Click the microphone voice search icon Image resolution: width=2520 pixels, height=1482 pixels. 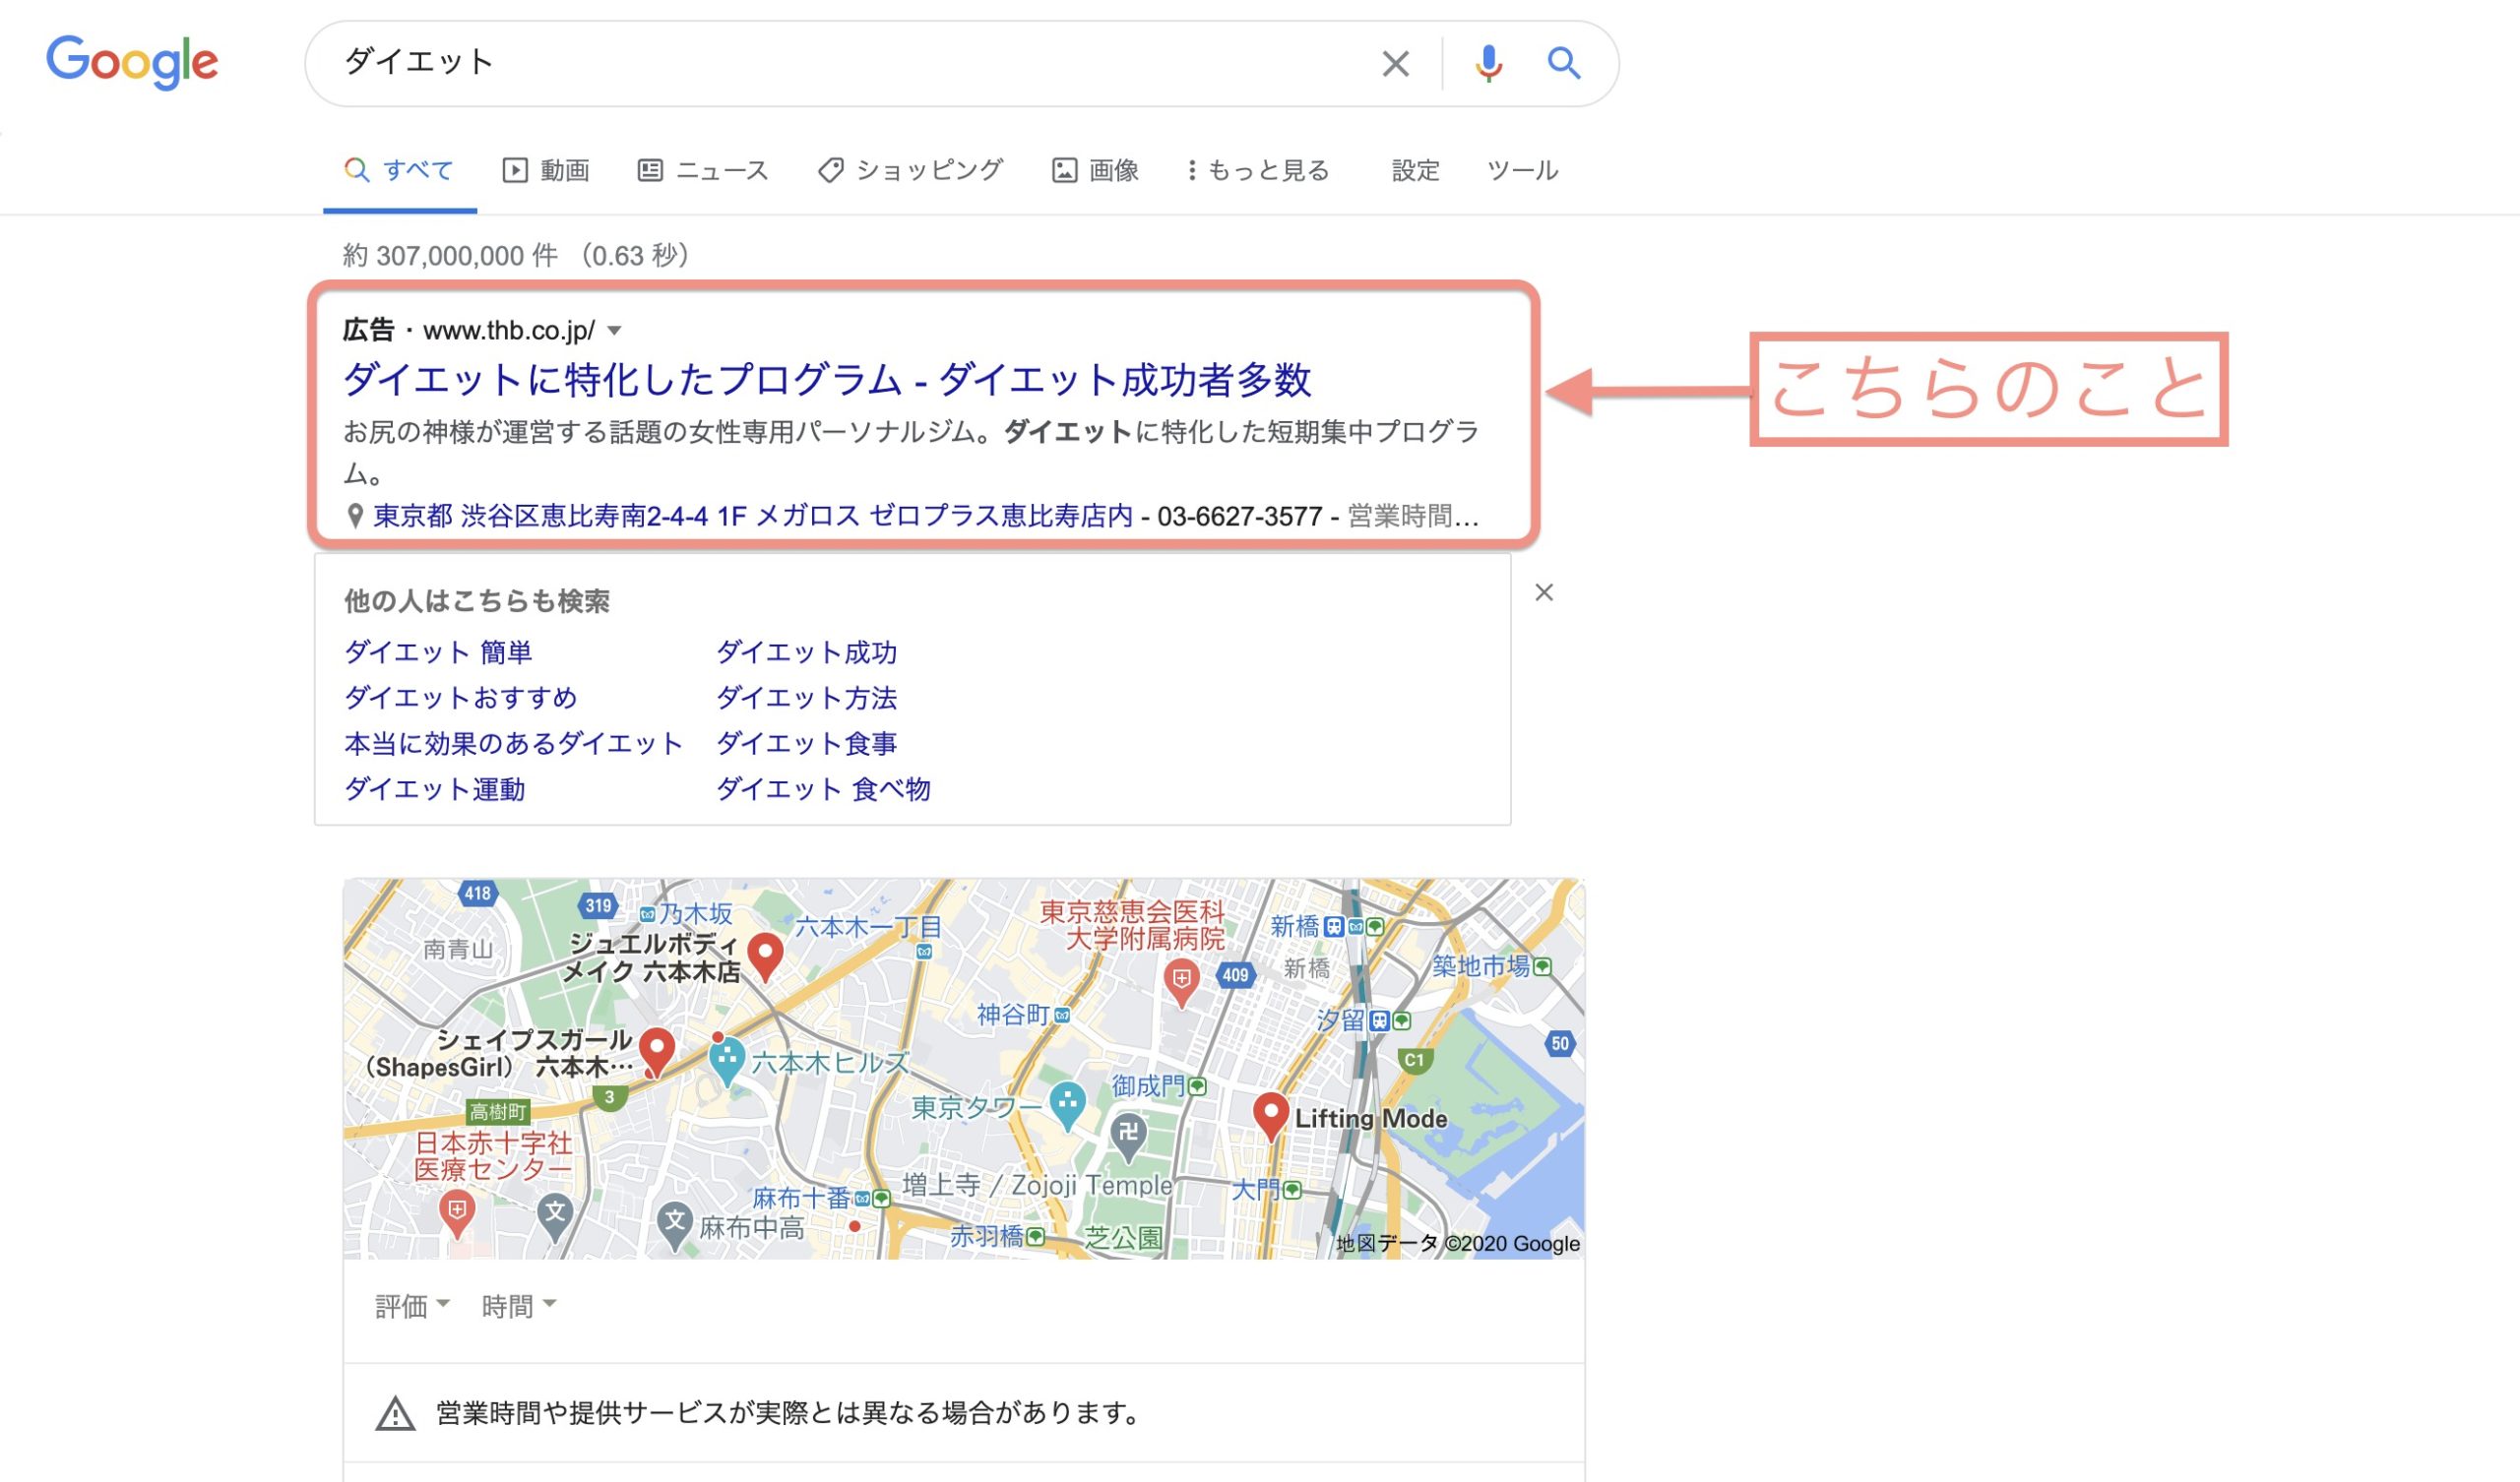pyautogui.click(x=1488, y=63)
